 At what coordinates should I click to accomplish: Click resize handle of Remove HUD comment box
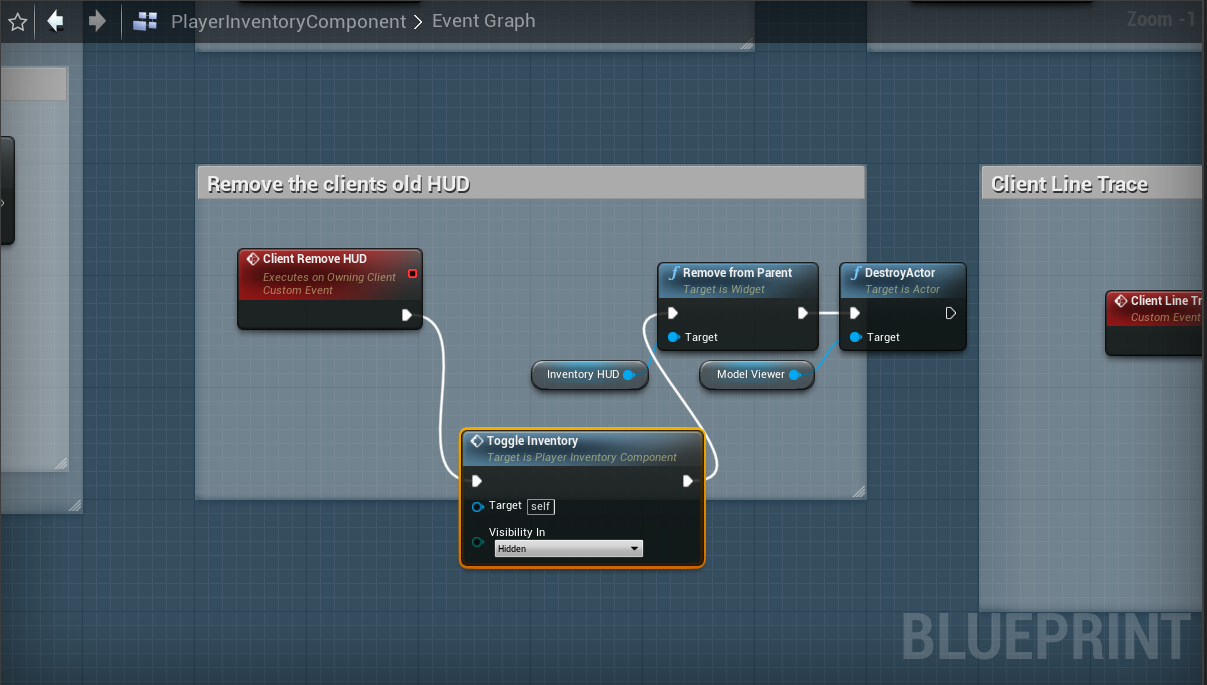(857, 491)
